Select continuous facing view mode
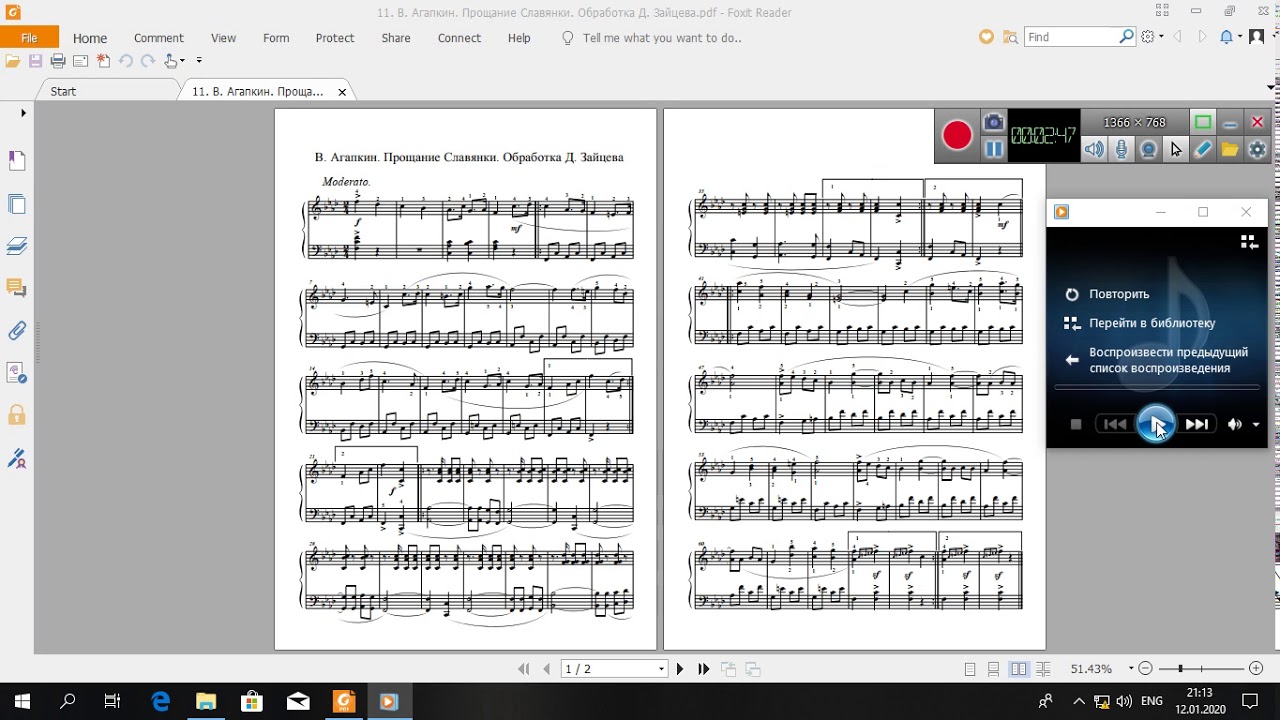Viewport: 1280px width, 720px height. (1043, 669)
